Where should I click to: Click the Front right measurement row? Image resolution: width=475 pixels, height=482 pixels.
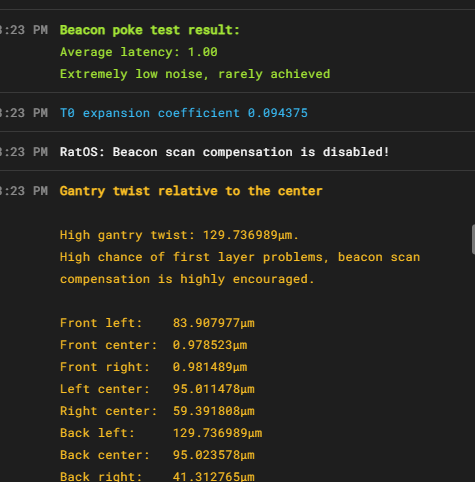tap(154, 367)
